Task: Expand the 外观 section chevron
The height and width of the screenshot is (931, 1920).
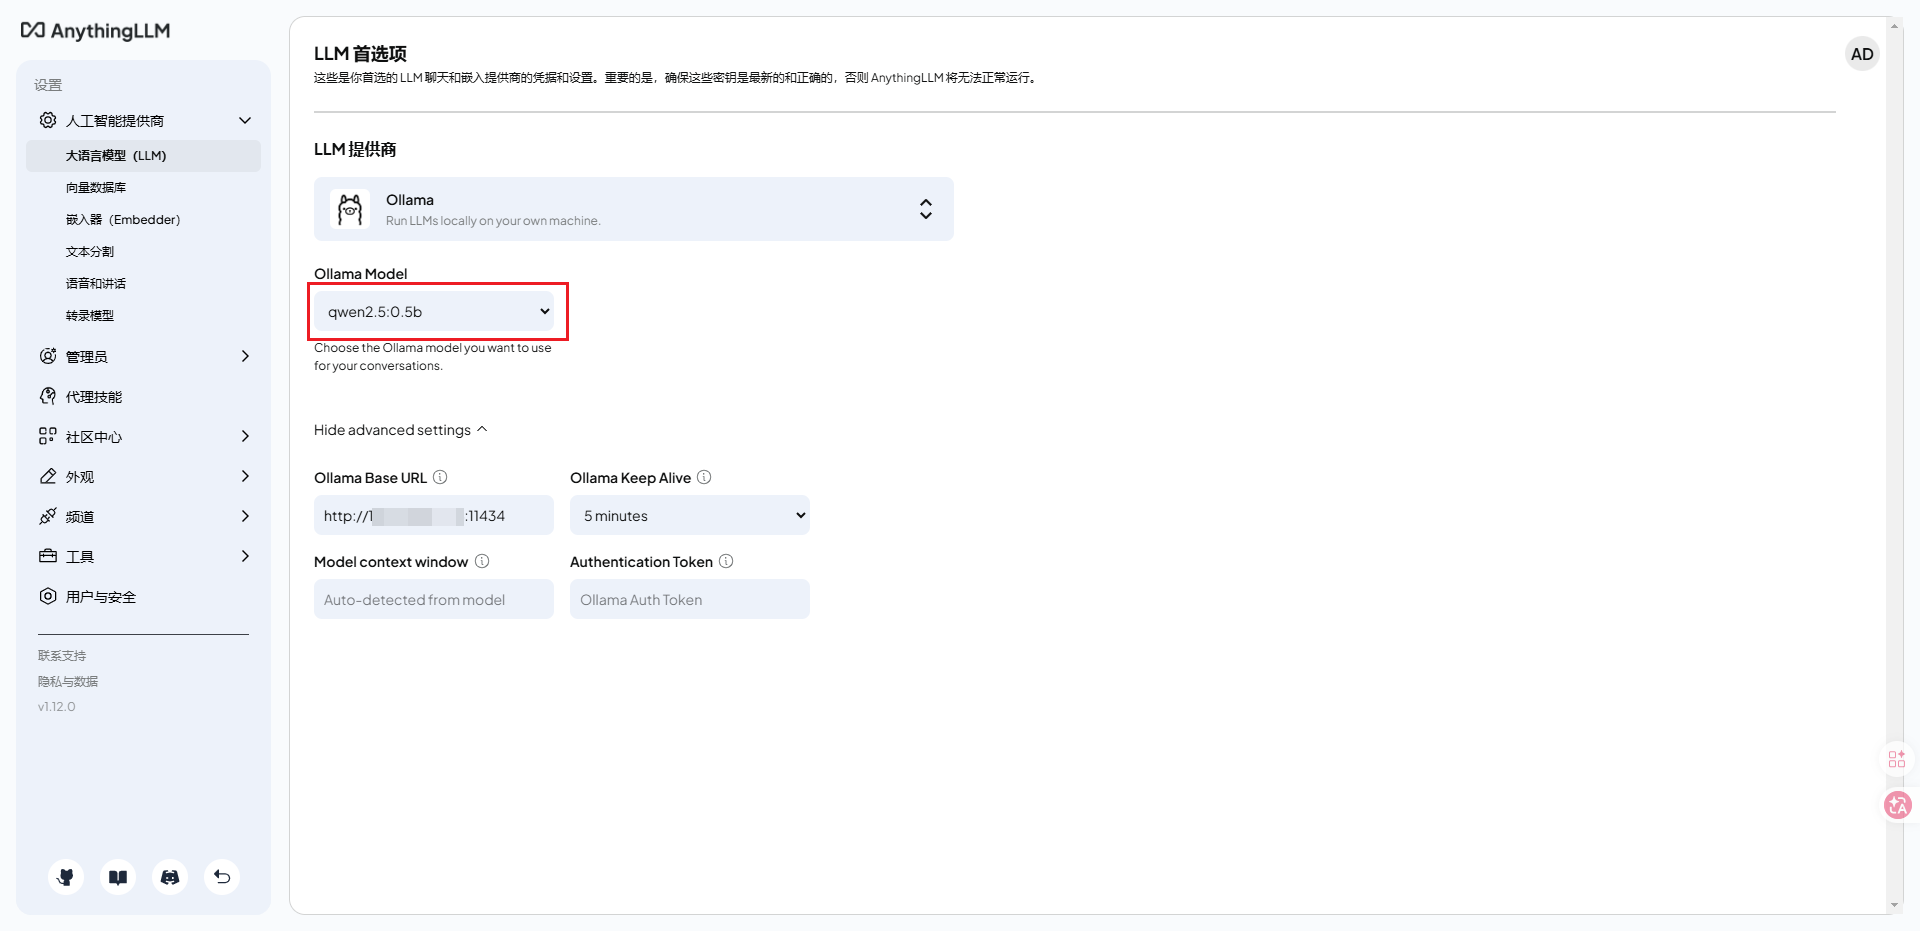Action: tap(245, 476)
